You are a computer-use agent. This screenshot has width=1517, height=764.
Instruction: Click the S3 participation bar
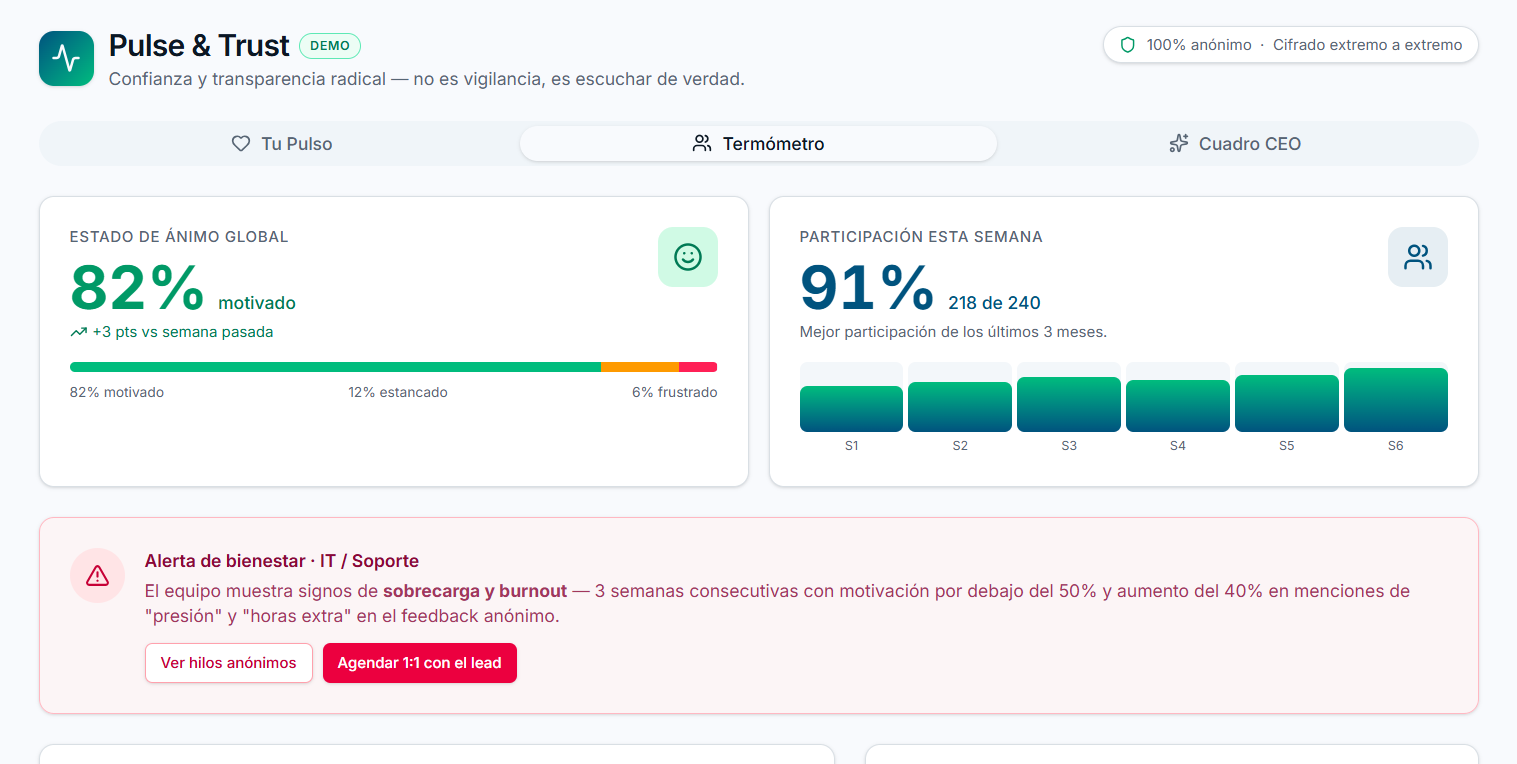(x=1069, y=405)
